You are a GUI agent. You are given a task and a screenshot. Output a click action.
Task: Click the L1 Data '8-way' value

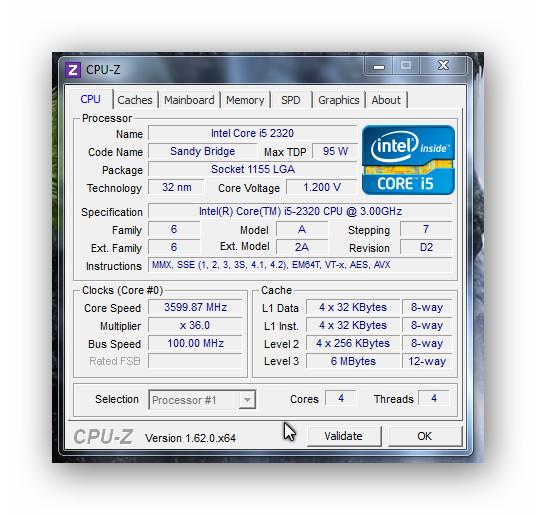pyautogui.click(x=427, y=307)
